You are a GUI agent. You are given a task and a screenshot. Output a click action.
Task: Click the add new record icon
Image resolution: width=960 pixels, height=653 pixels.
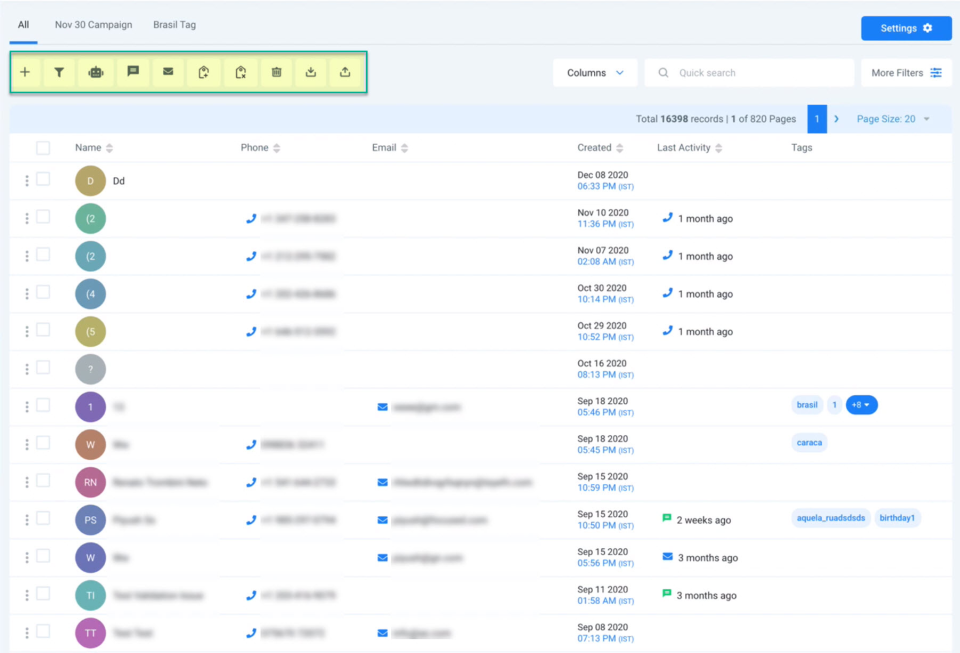click(25, 72)
